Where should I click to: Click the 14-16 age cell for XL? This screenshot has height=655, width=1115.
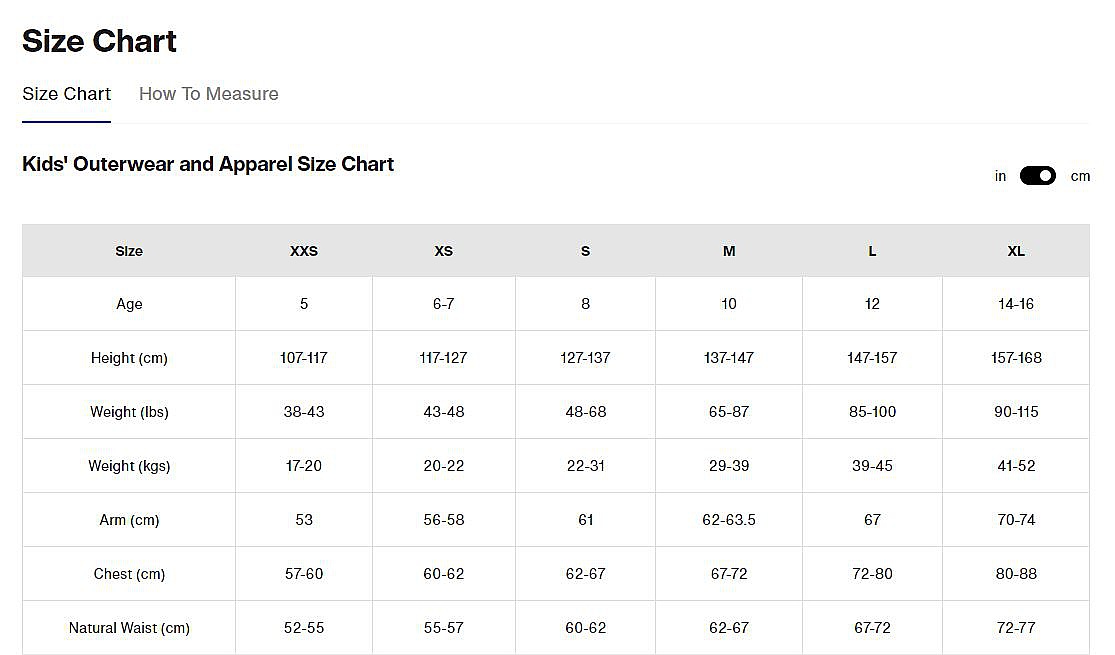1016,304
